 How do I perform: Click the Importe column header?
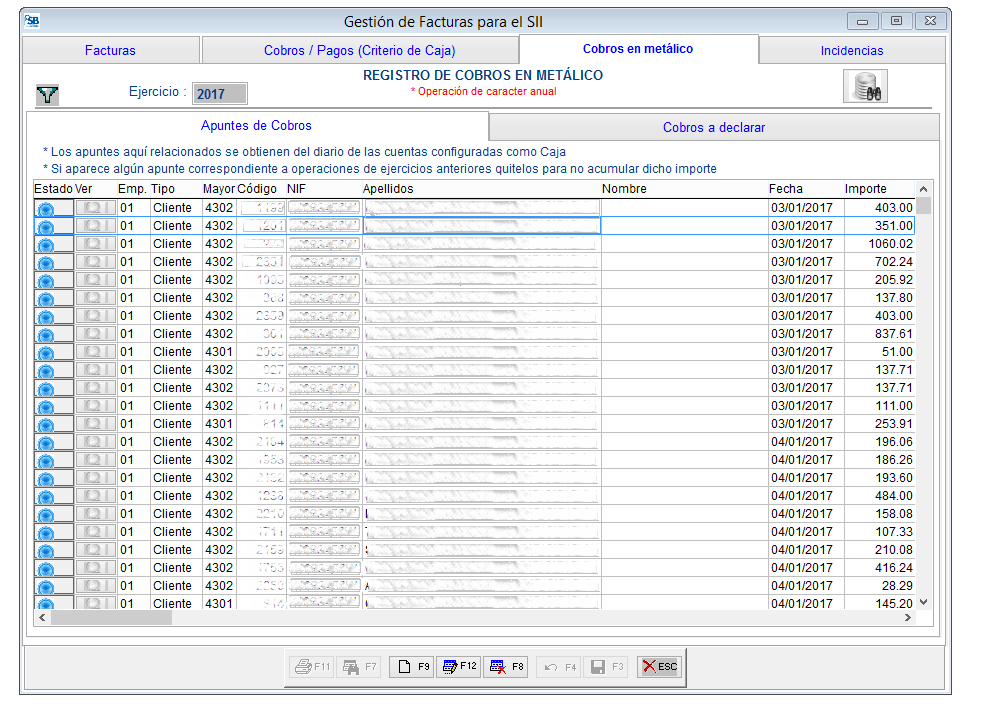(x=865, y=189)
